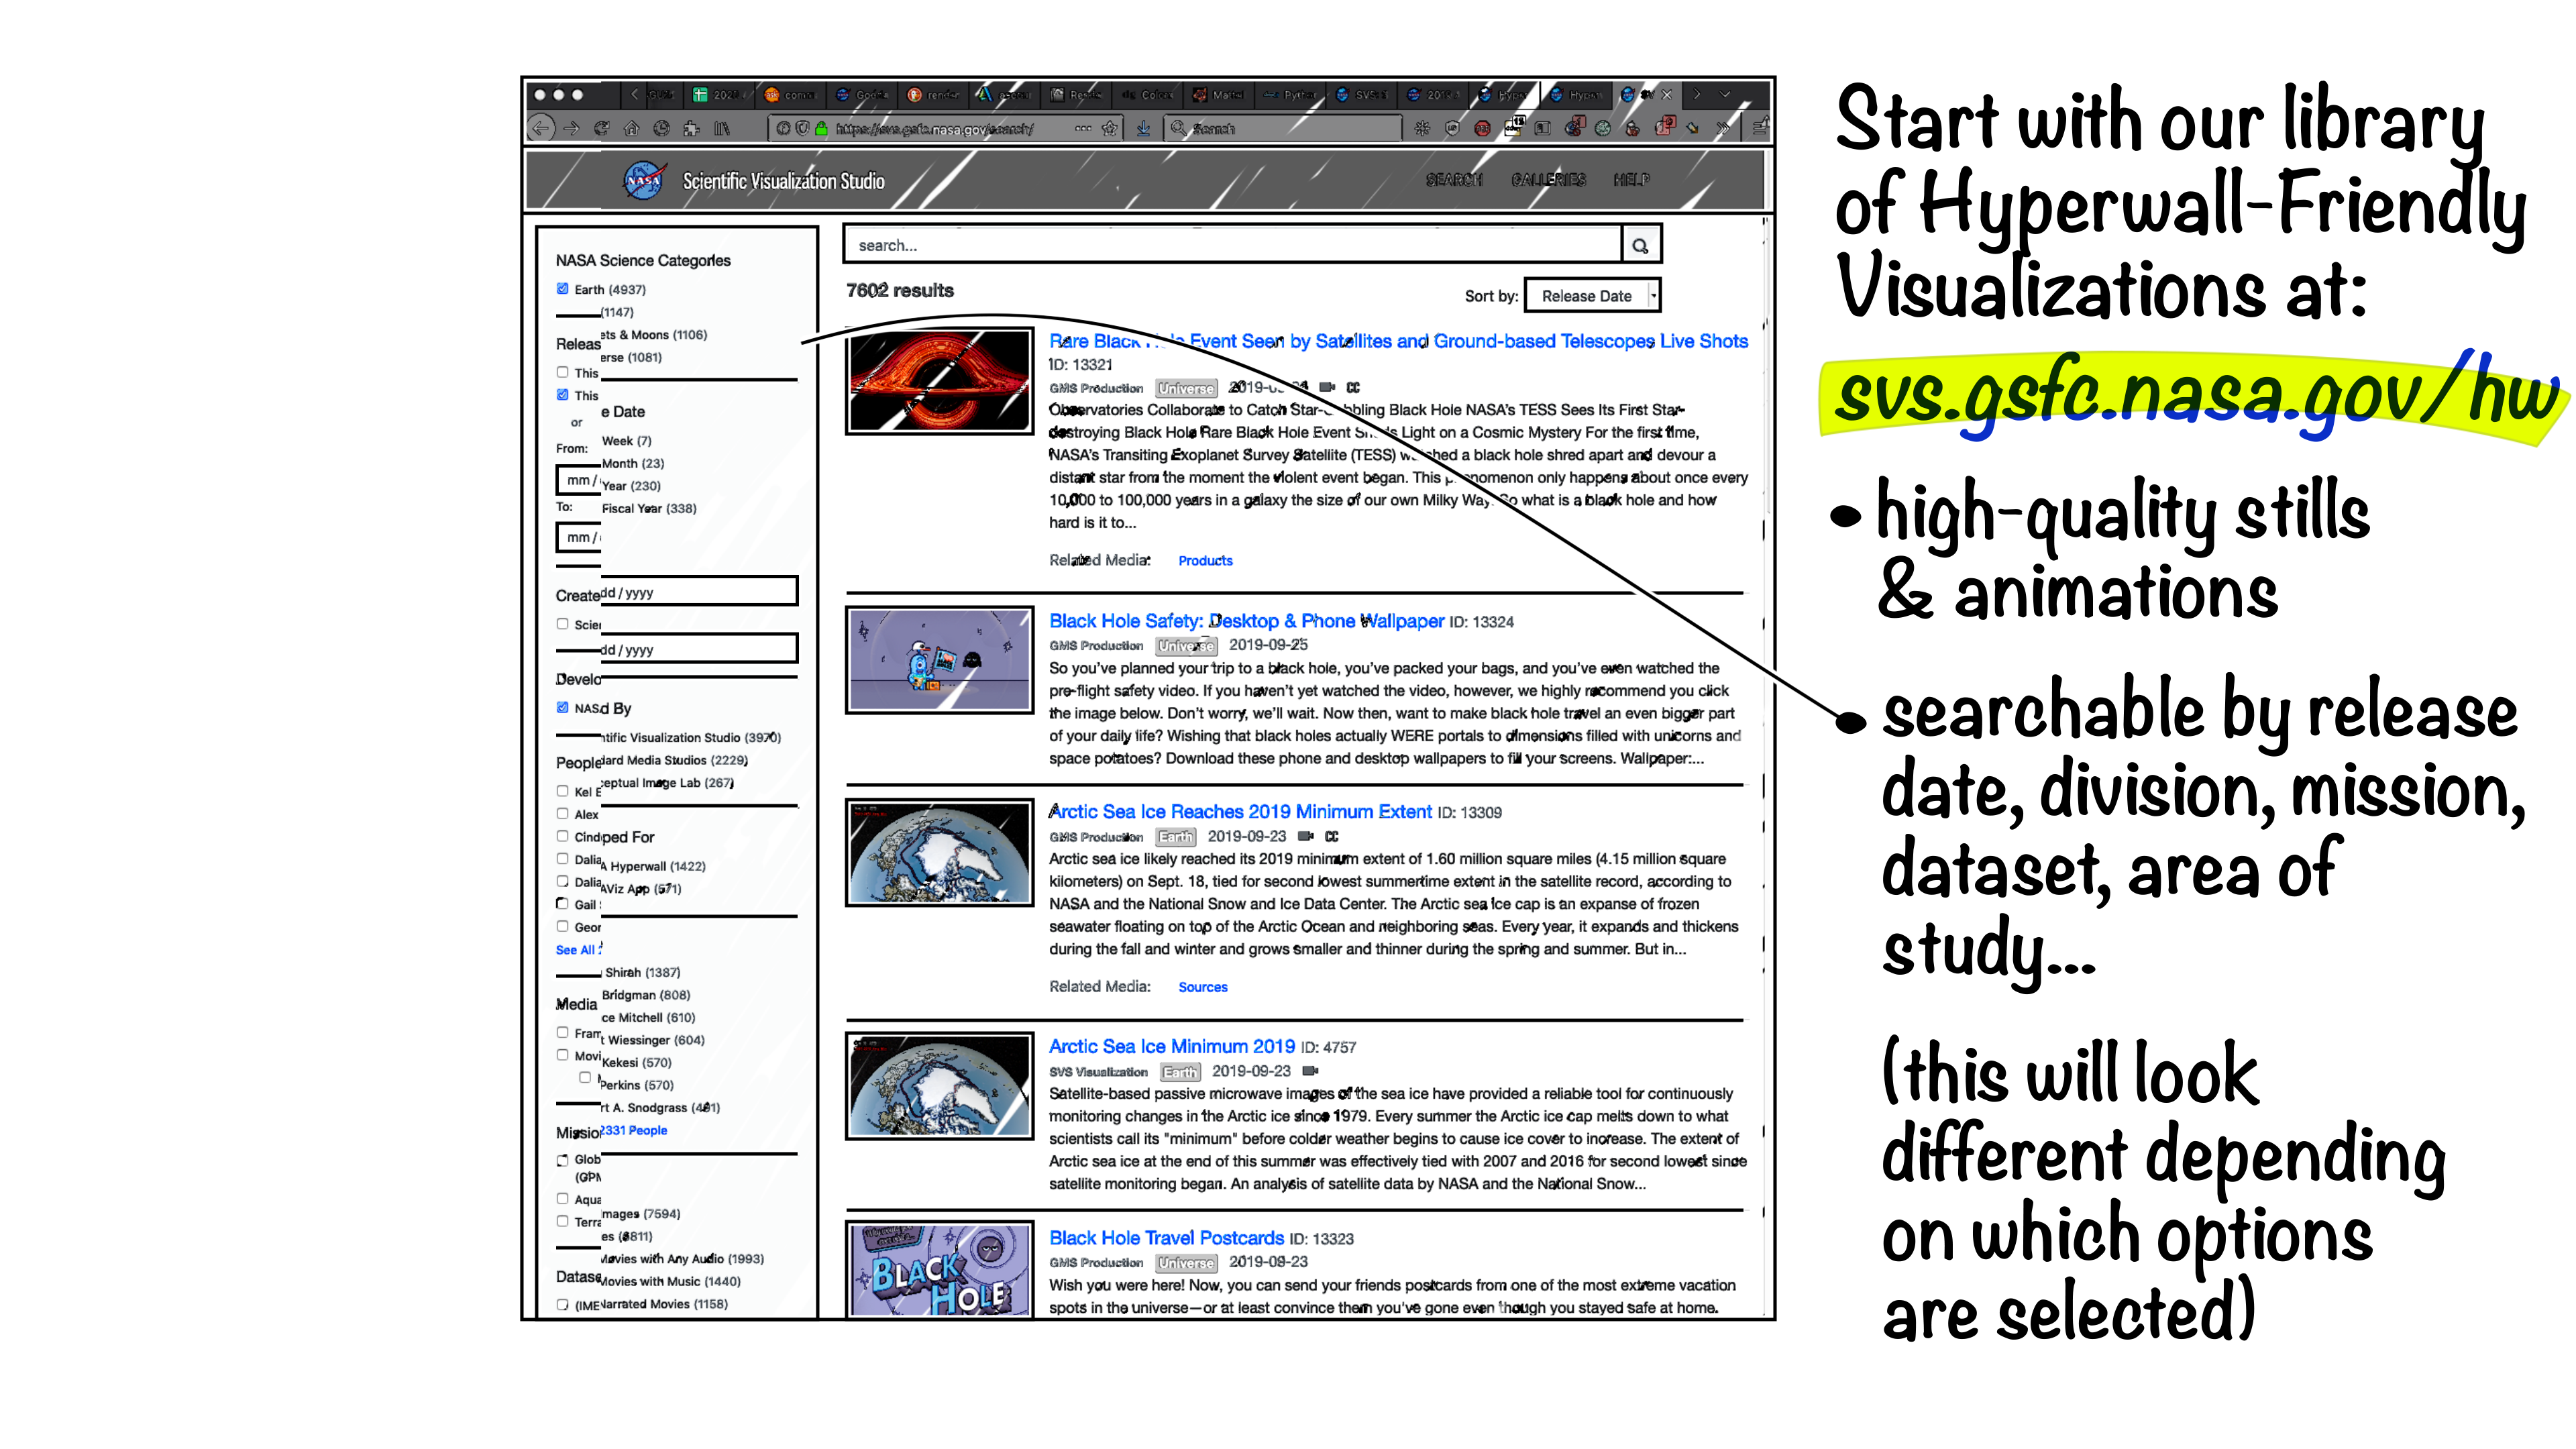The width and height of the screenshot is (2576, 1449).
Task: Click the From date mm/dd/yyyy field
Action: tap(578, 480)
